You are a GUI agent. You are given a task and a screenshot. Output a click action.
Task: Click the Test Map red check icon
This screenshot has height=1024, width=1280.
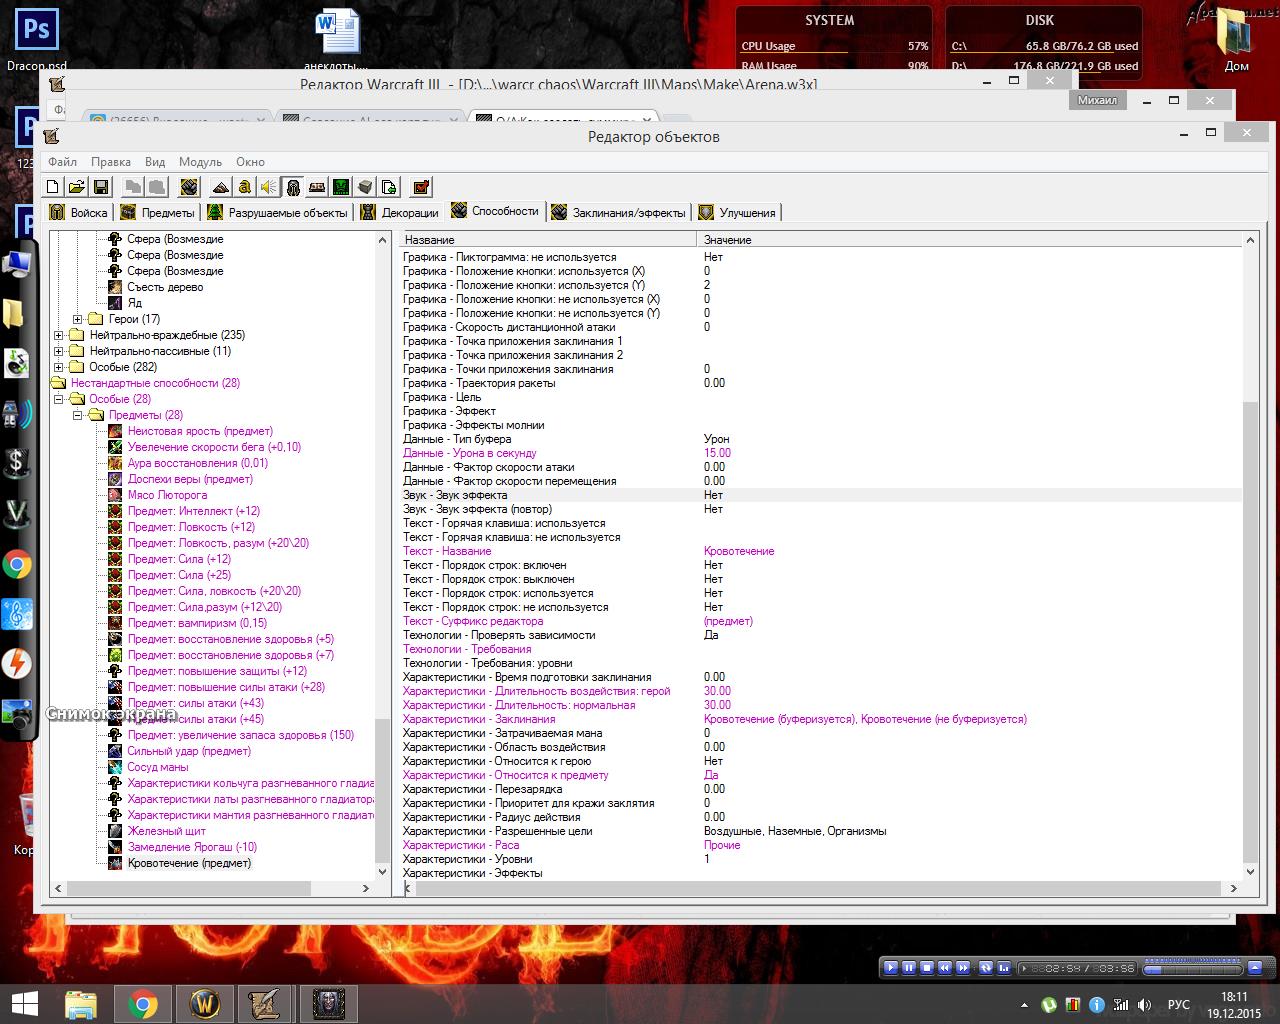[421, 187]
